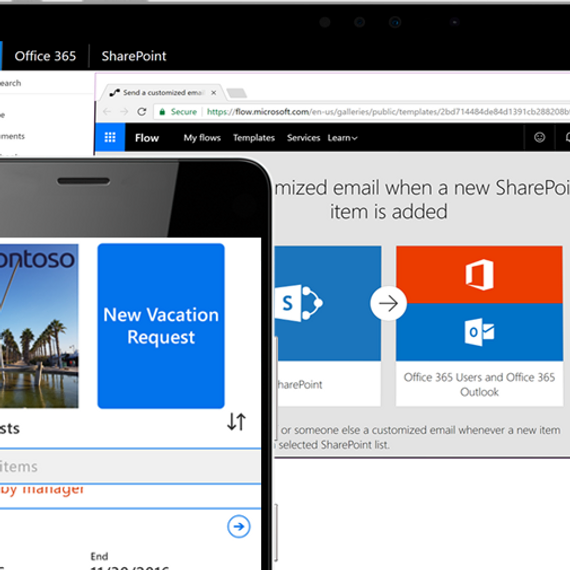Click the browser reload icon
Screen dimensions: 570x570
coord(142,112)
